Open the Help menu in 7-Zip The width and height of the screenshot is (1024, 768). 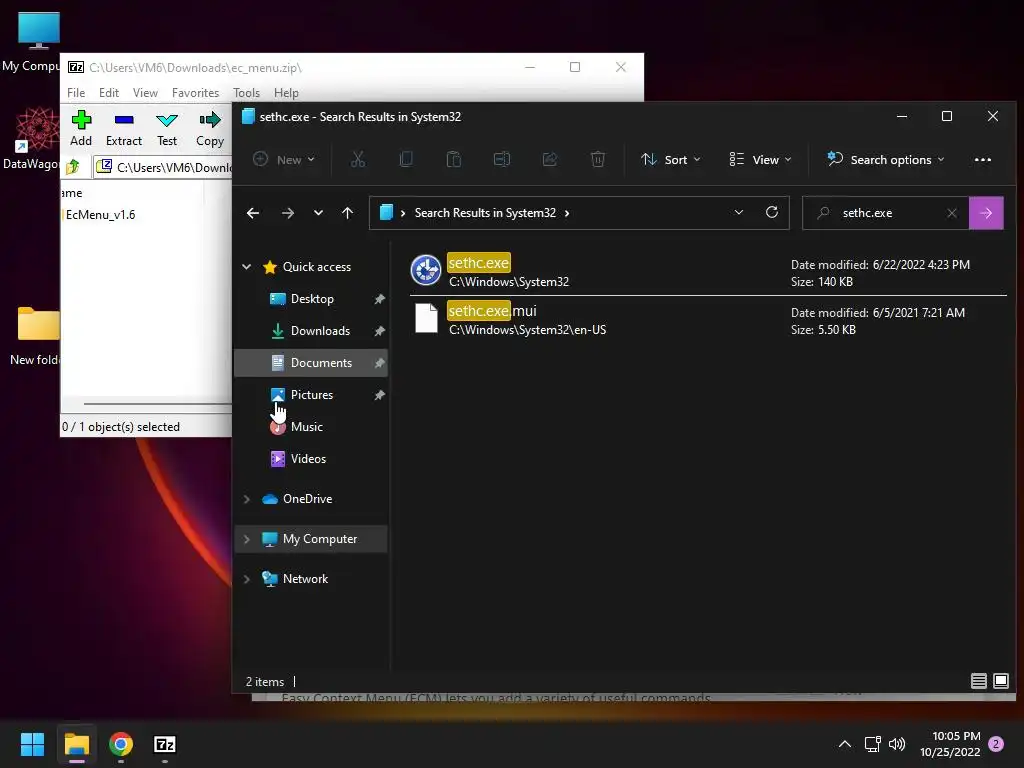(286, 93)
